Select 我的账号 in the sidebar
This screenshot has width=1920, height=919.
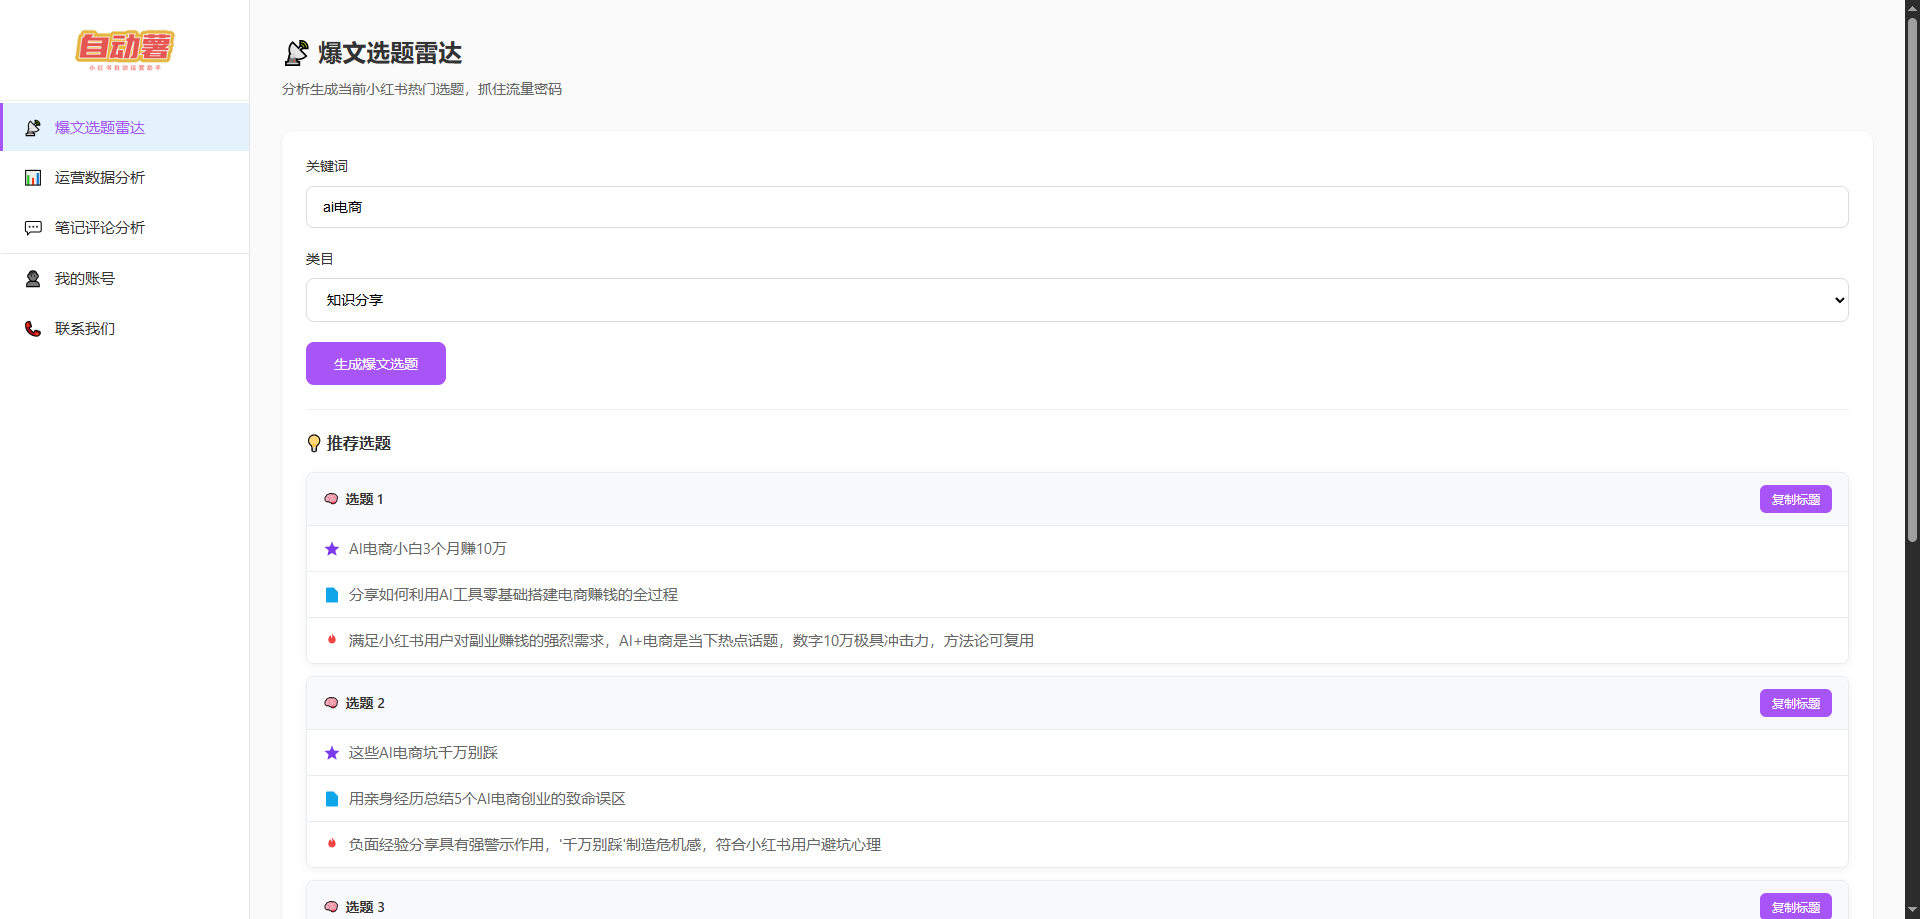tap(85, 279)
